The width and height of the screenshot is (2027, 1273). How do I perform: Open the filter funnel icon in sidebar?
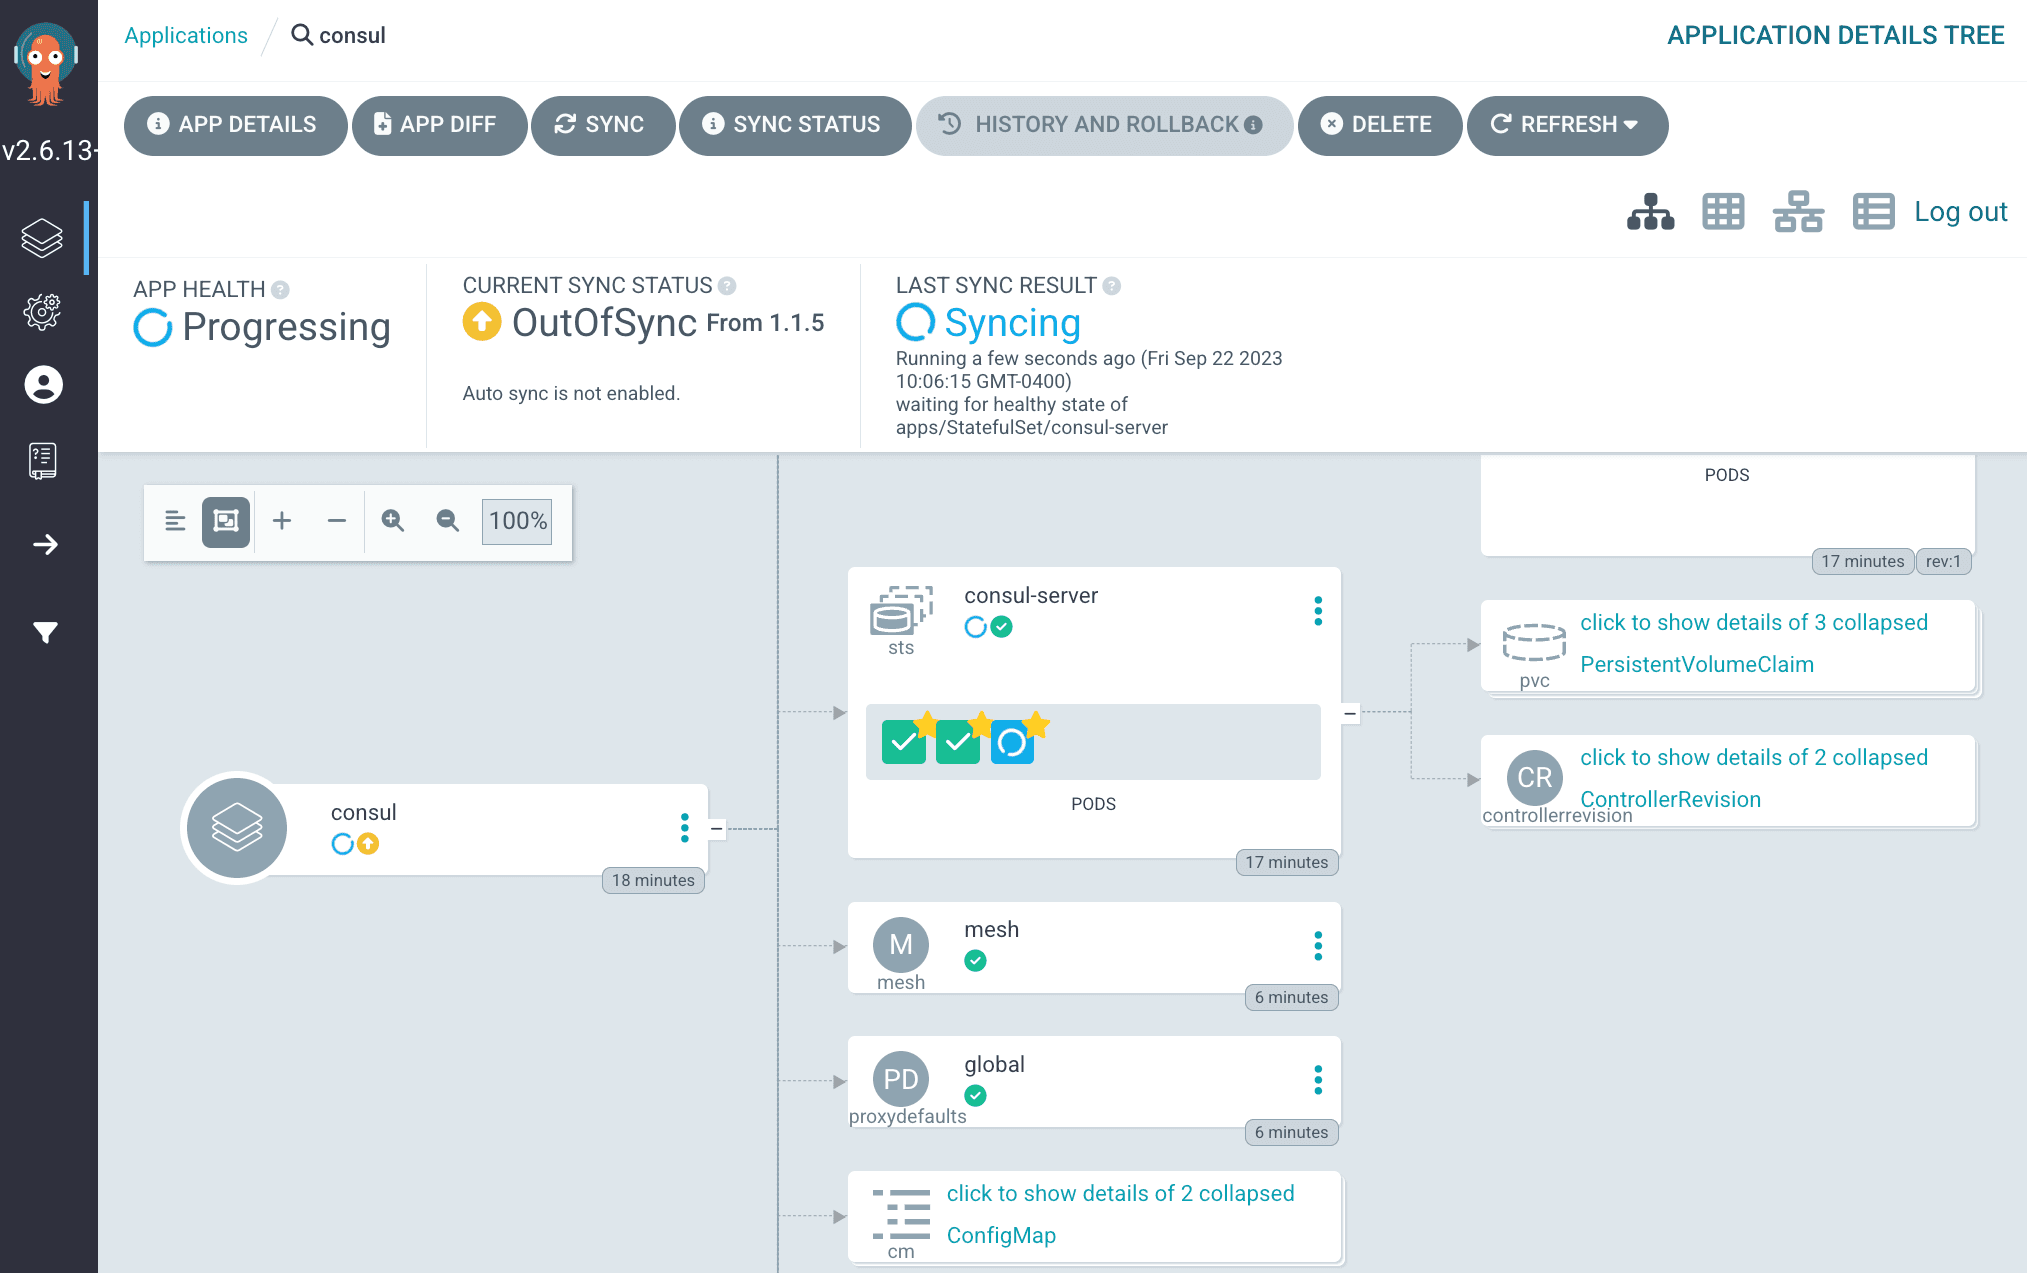coord(44,632)
